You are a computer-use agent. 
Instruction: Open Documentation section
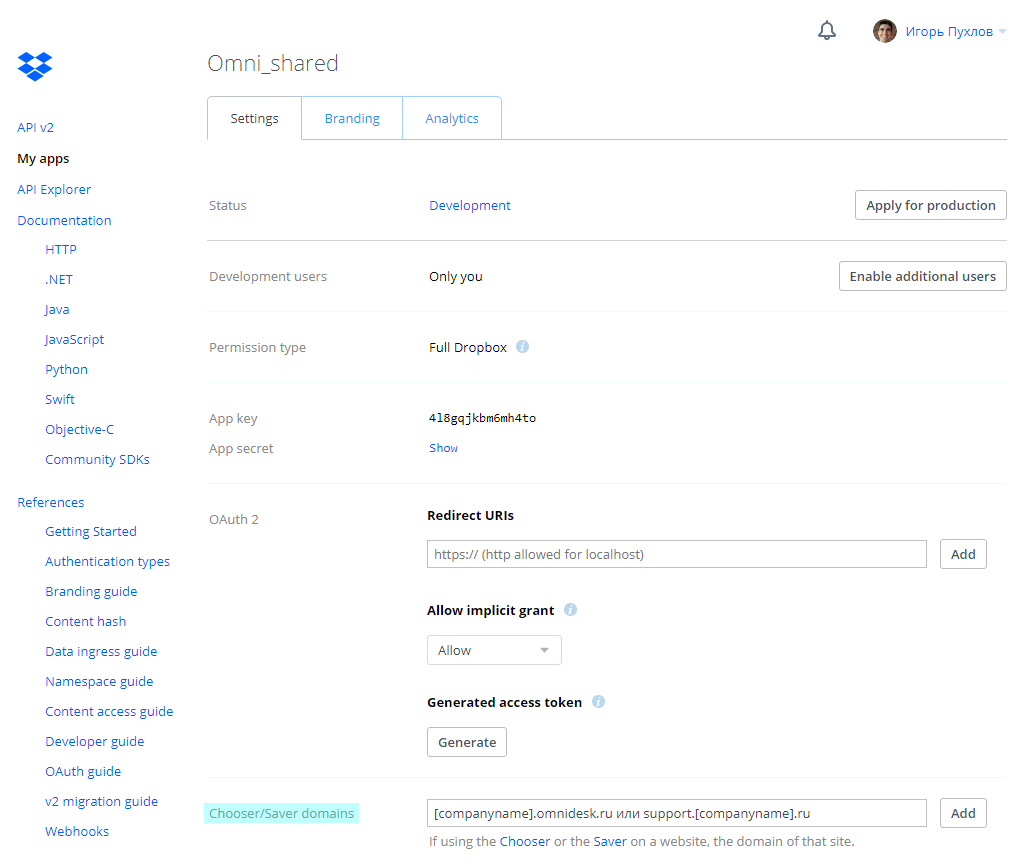coord(64,220)
